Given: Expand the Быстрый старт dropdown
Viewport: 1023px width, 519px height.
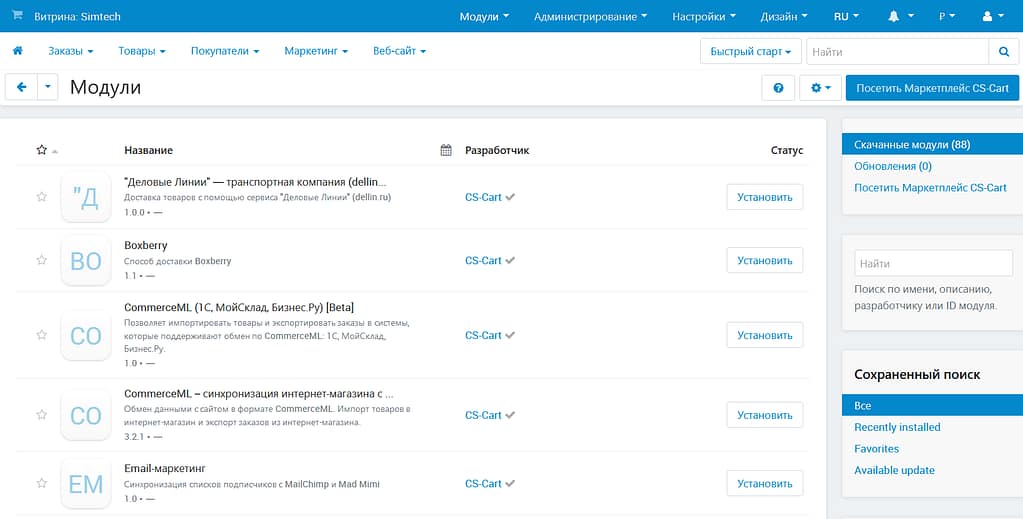Looking at the screenshot, I should pos(750,51).
